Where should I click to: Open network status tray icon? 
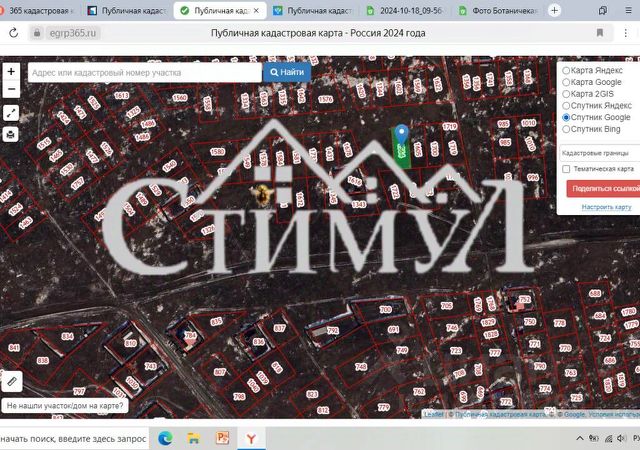[x=608, y=439]
